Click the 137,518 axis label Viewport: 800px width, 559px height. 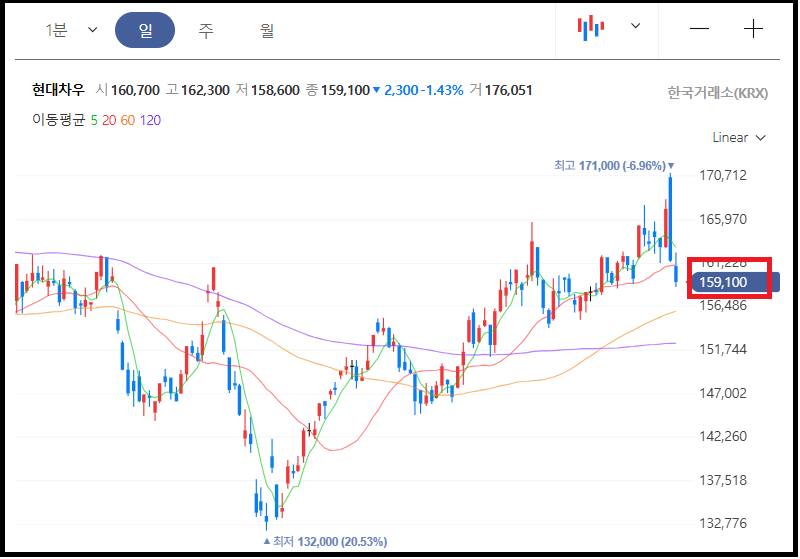point(722,480)
